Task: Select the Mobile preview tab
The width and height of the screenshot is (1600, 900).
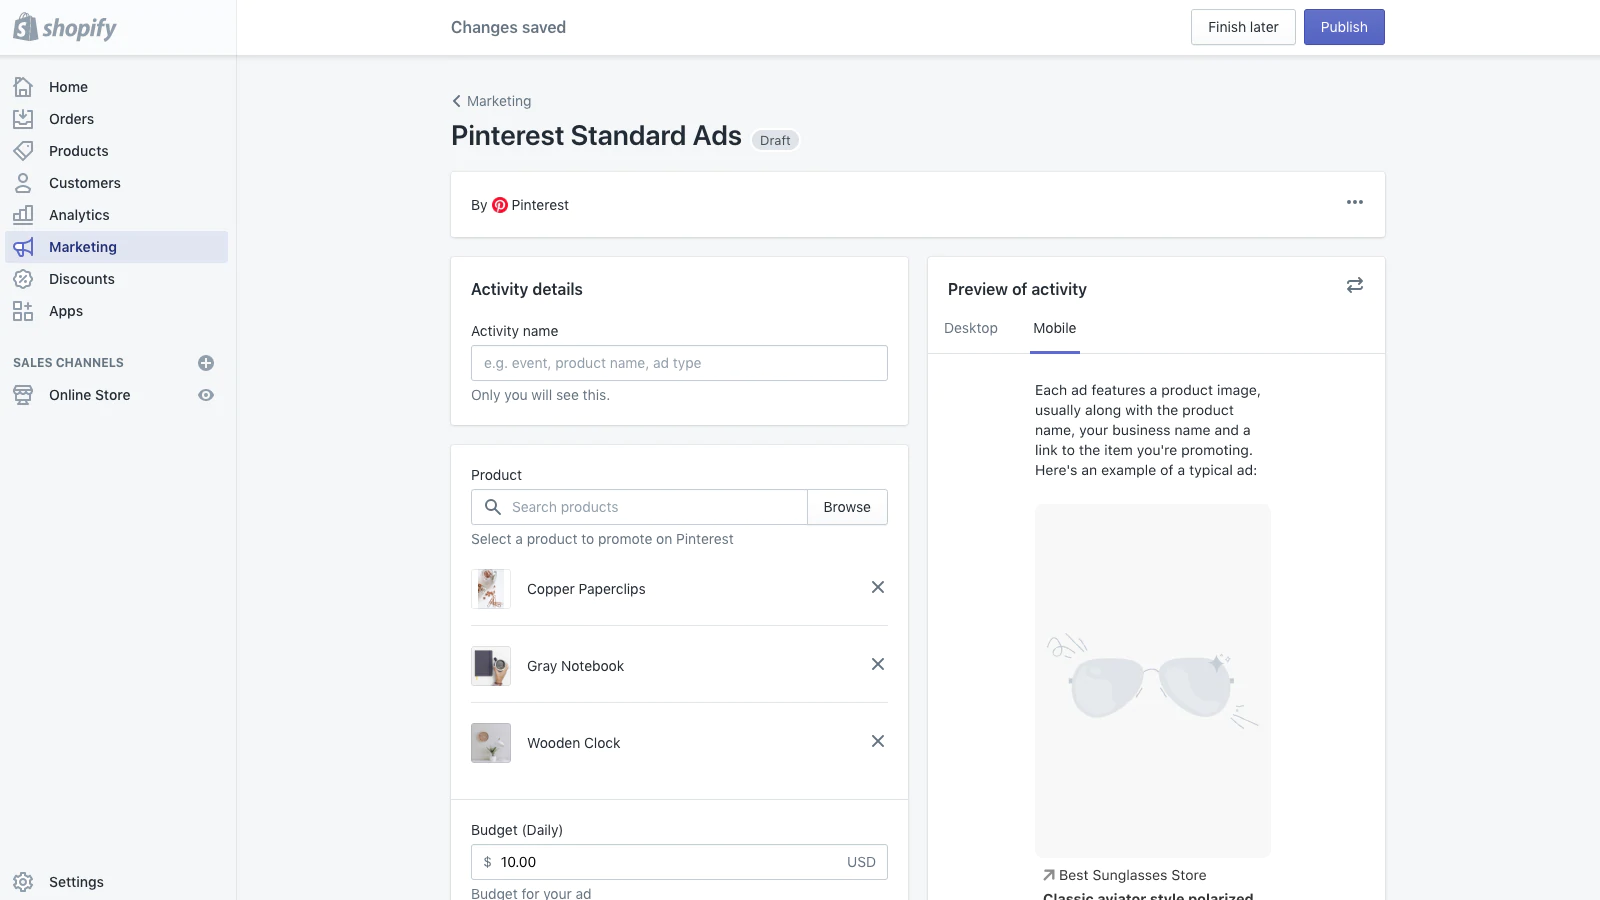Action: coord(1054,328)
